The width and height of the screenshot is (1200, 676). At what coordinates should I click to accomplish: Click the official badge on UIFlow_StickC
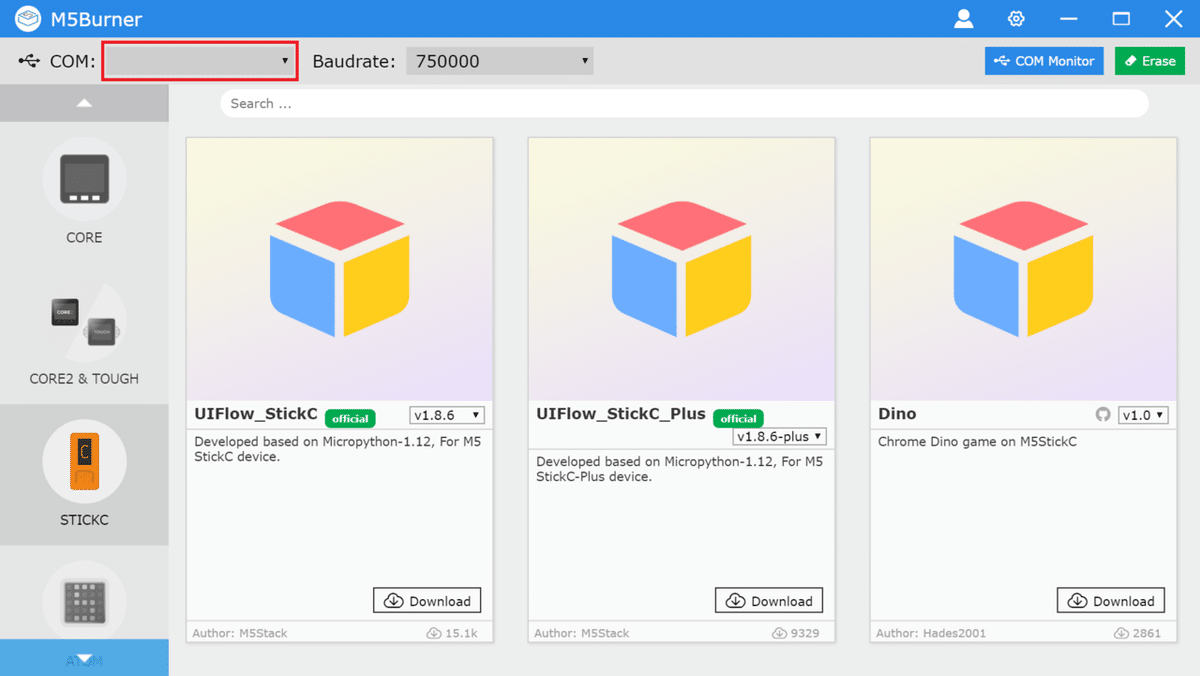pyautogui.click(x=350, y=418)
